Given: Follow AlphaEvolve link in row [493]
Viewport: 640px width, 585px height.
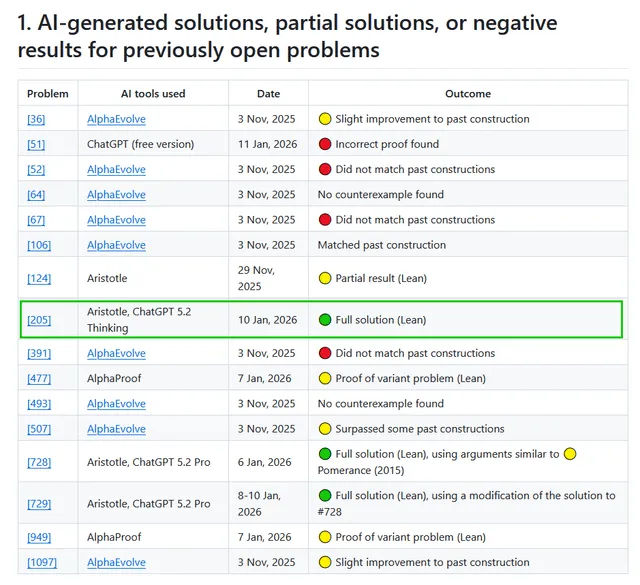Looking at the screenshot, I should pyautogui.click(x=116, y=404).
